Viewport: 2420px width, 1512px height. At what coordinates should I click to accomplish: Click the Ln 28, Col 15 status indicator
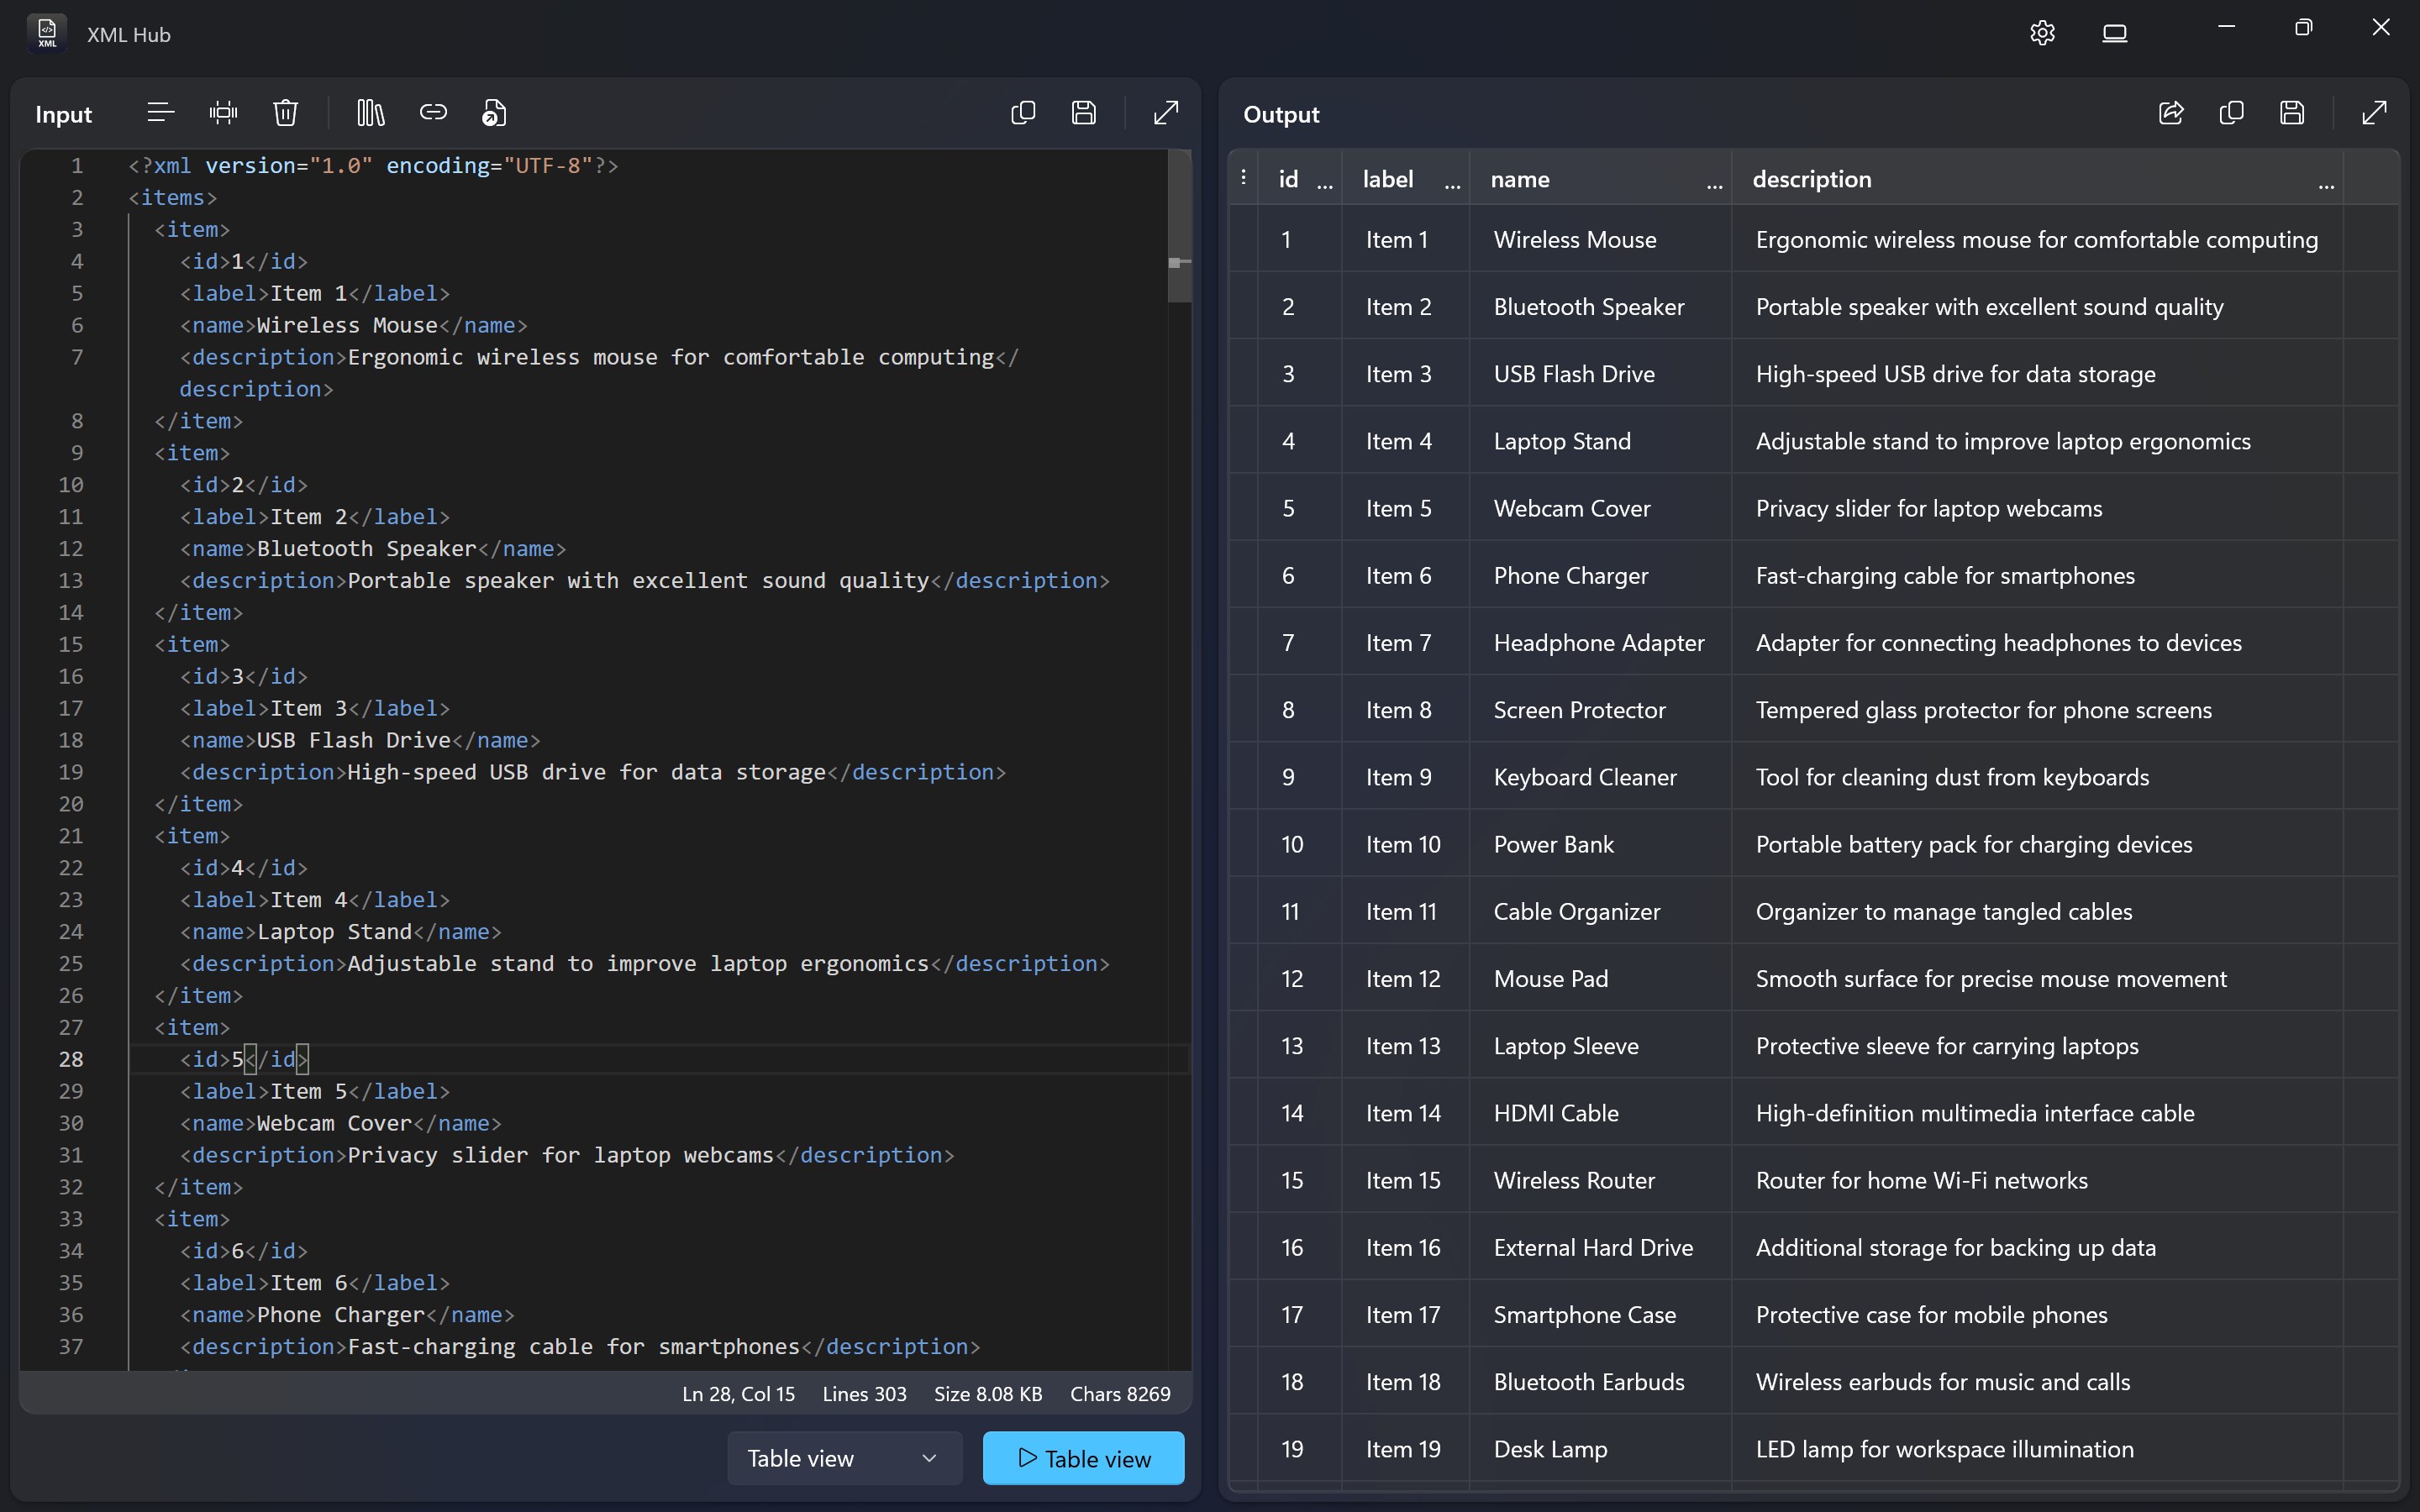[x=738, y=1393]
